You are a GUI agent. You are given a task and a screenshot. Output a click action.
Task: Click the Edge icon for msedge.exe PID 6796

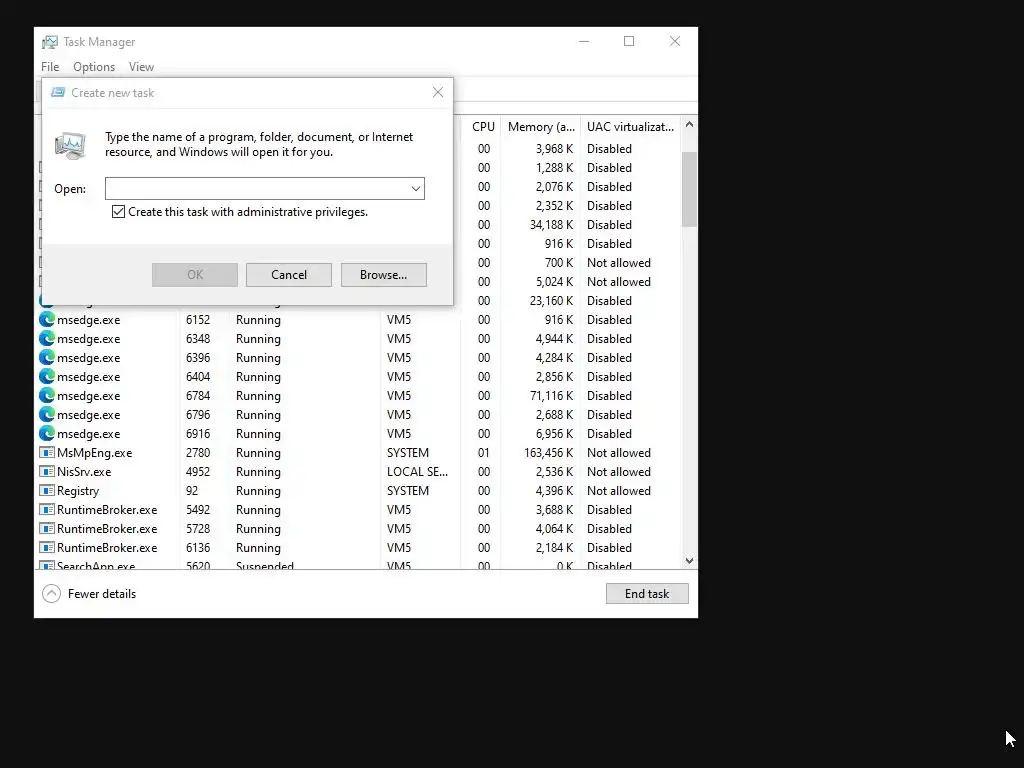(x=46, y=414)
